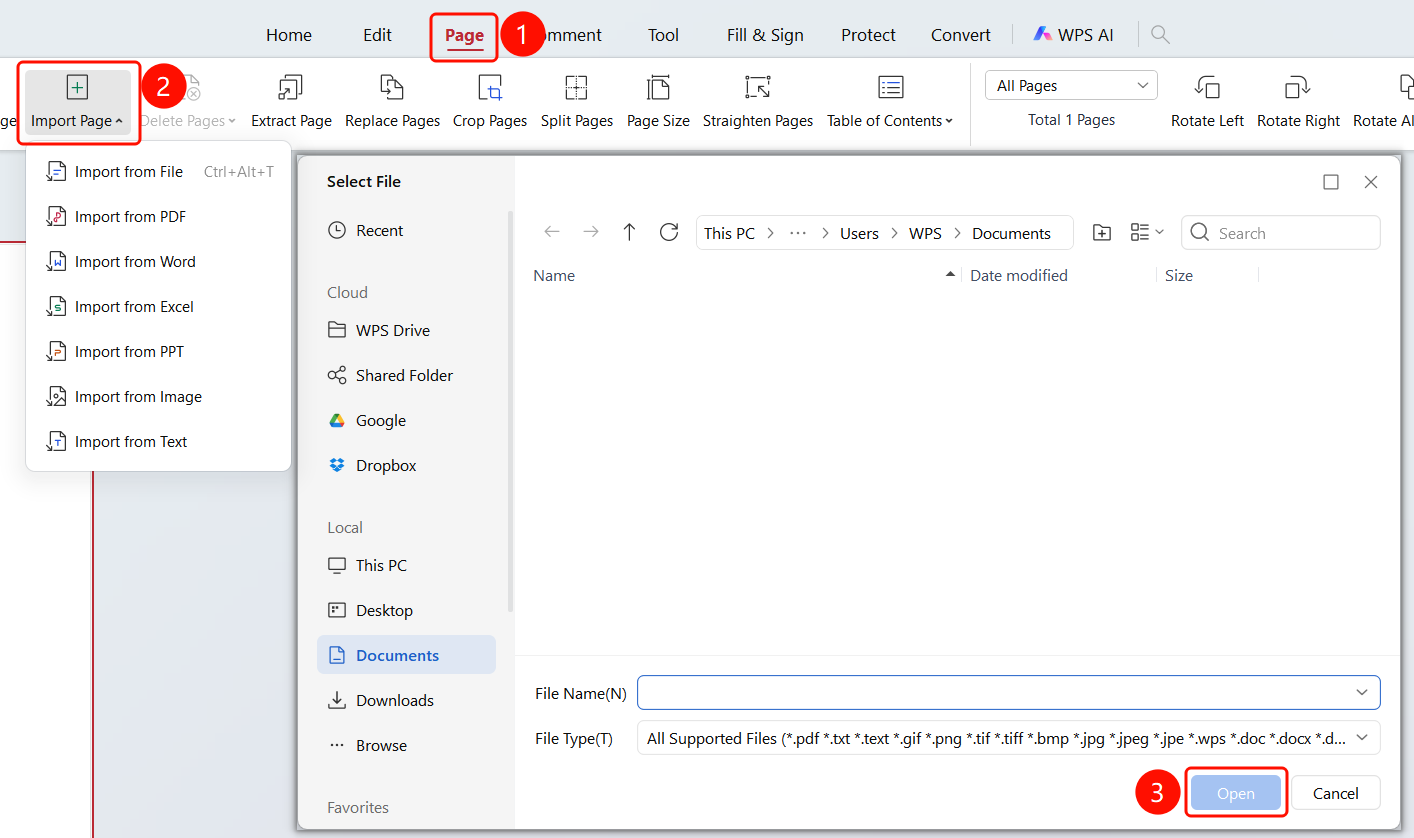Switch to the Edit tab
Viewport: 1414px width, 838px height.
[377, 35]
